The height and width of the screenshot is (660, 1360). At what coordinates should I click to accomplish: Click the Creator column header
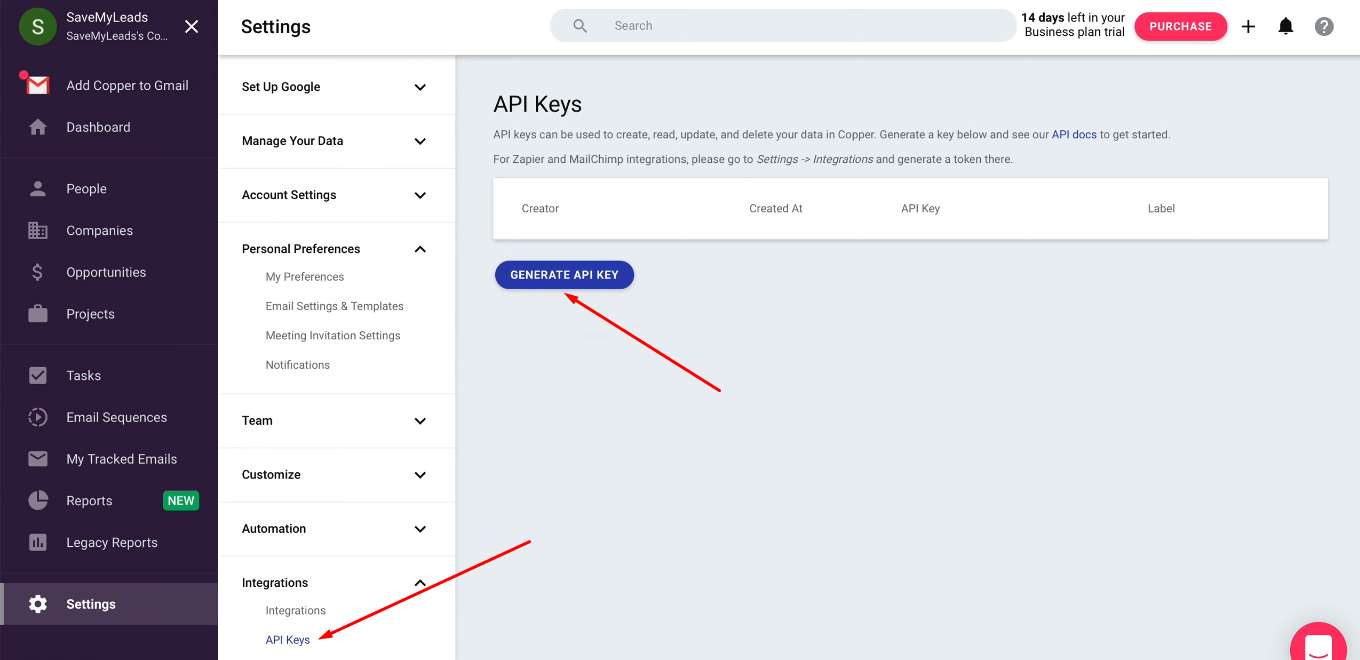click(x=540, y=209)
